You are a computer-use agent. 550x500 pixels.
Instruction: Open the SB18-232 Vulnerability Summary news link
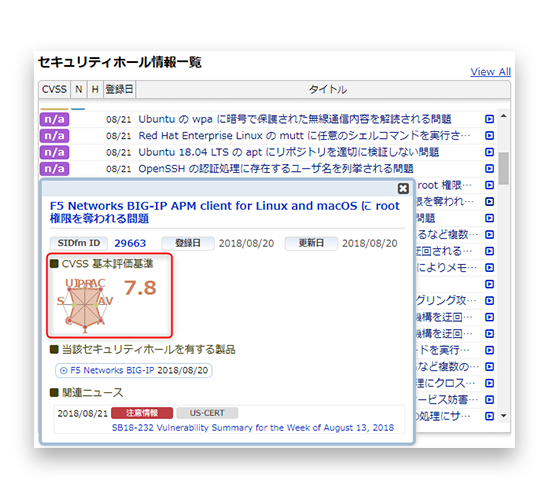click(253, 428)
